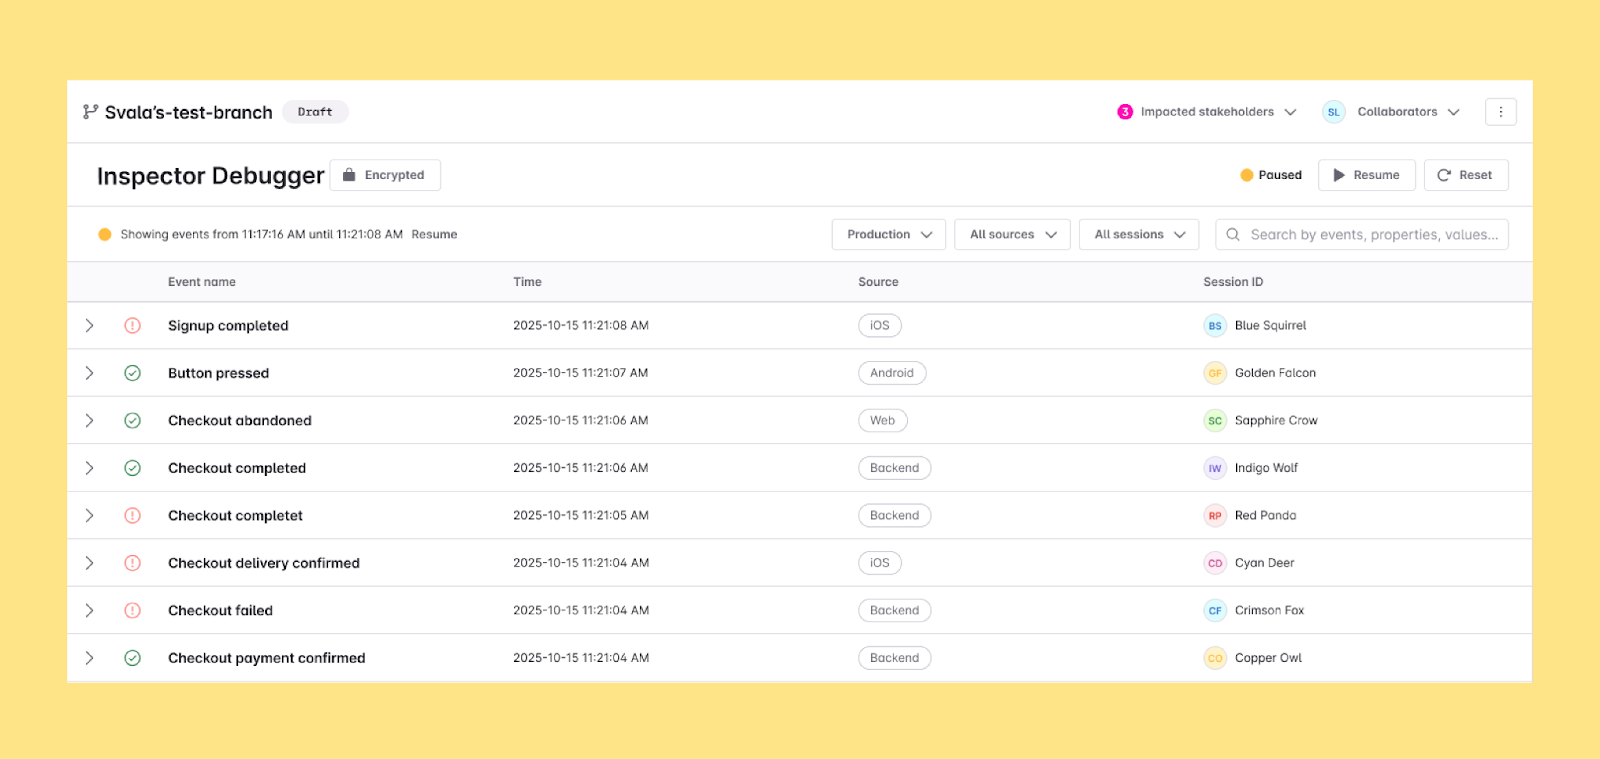Click the Android source tag
This screenshot has width=1600, height=759.
tap(892, 373)
